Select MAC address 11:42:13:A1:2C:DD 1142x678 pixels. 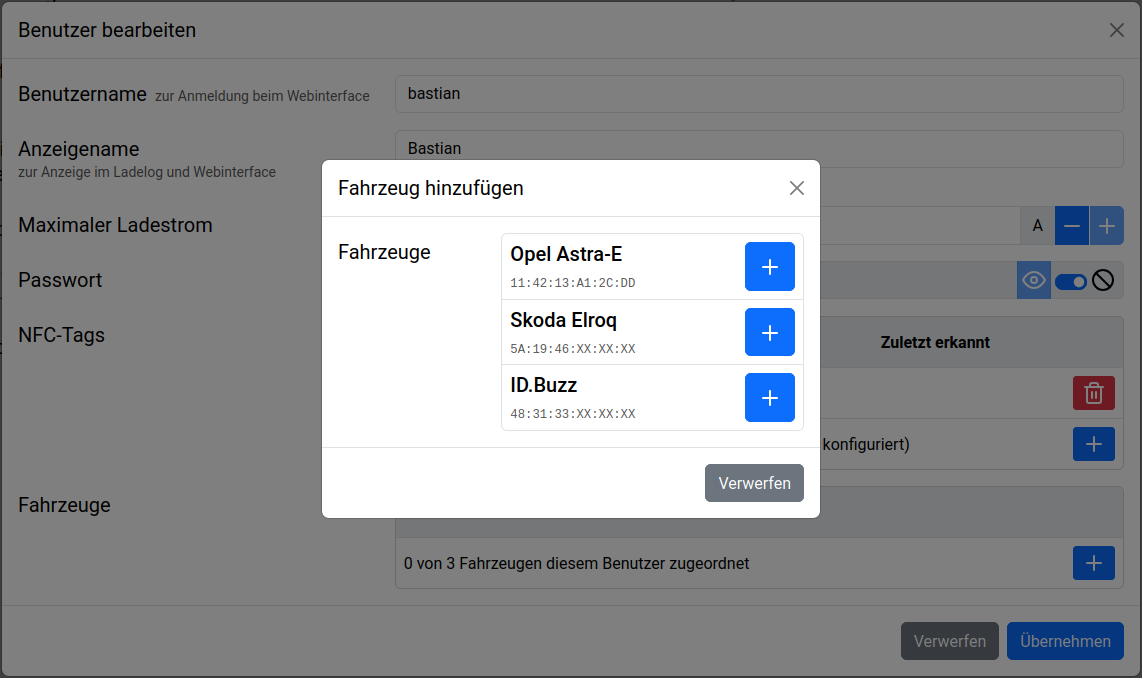pyautogui.click(x=572, y=283)
